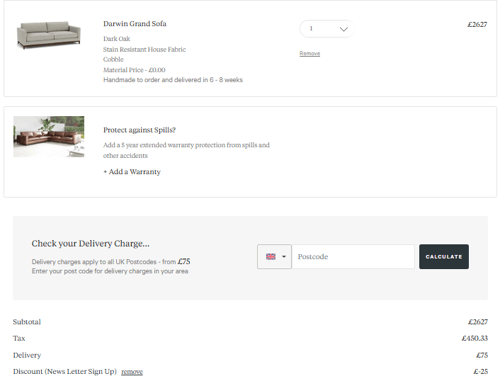Remove the News Letter Sign Up discount
The image size is (500, 381).
(x=132, y=372)
